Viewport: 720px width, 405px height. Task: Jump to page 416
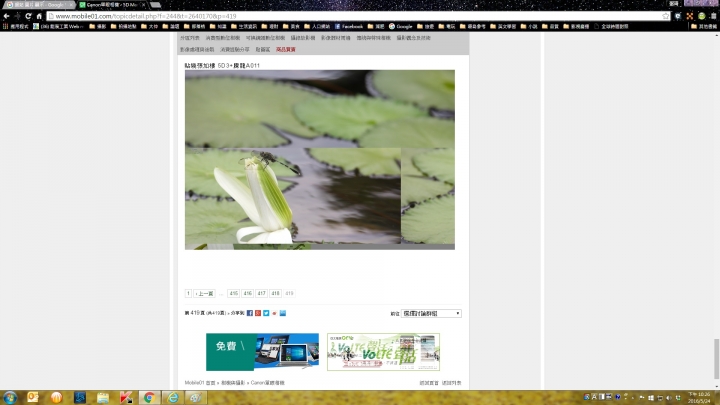[248, 293]
